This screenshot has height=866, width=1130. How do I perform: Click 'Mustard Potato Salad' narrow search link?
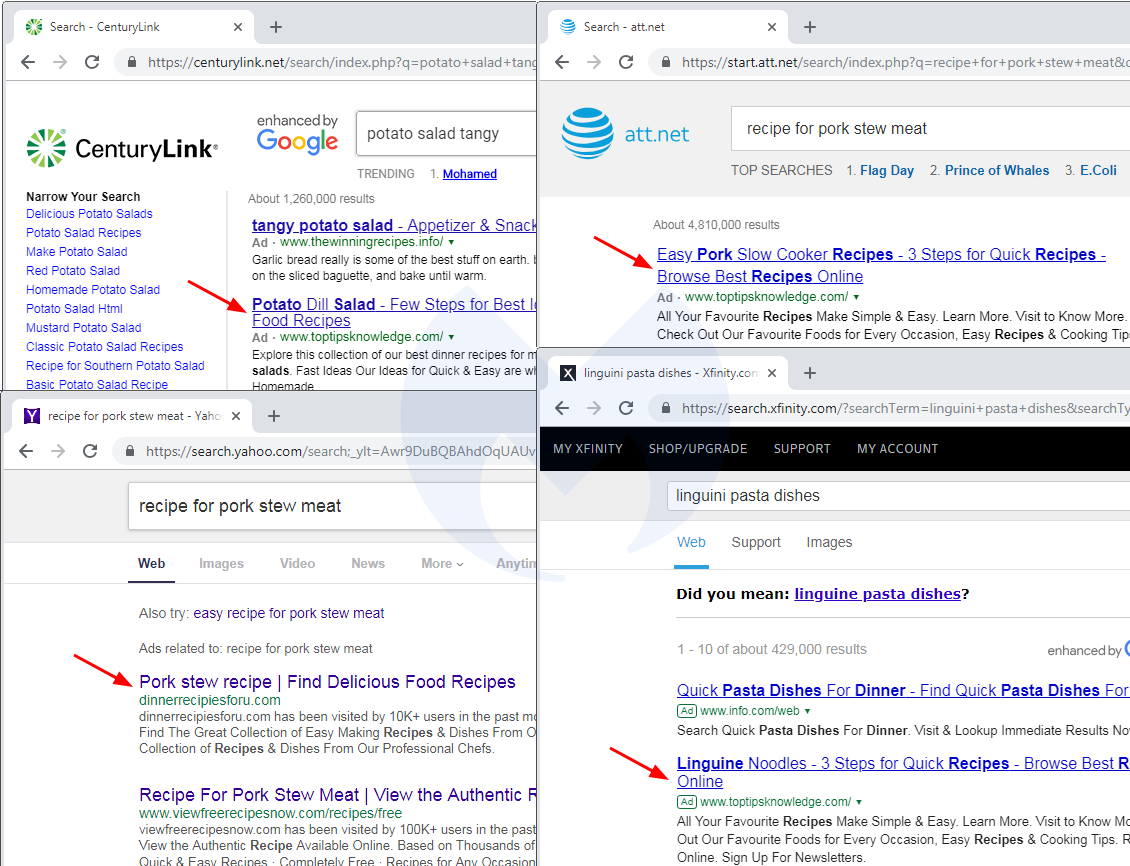[83, 328]
